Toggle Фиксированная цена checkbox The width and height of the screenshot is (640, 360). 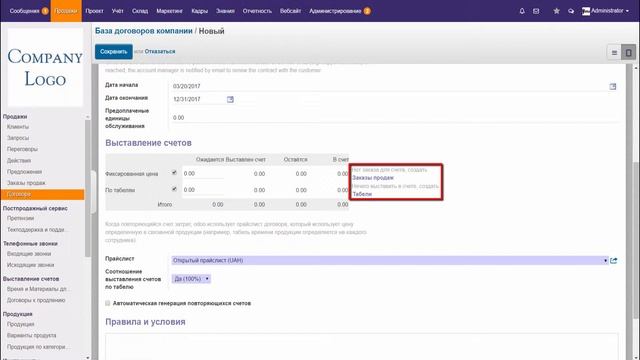coord(174,173)
